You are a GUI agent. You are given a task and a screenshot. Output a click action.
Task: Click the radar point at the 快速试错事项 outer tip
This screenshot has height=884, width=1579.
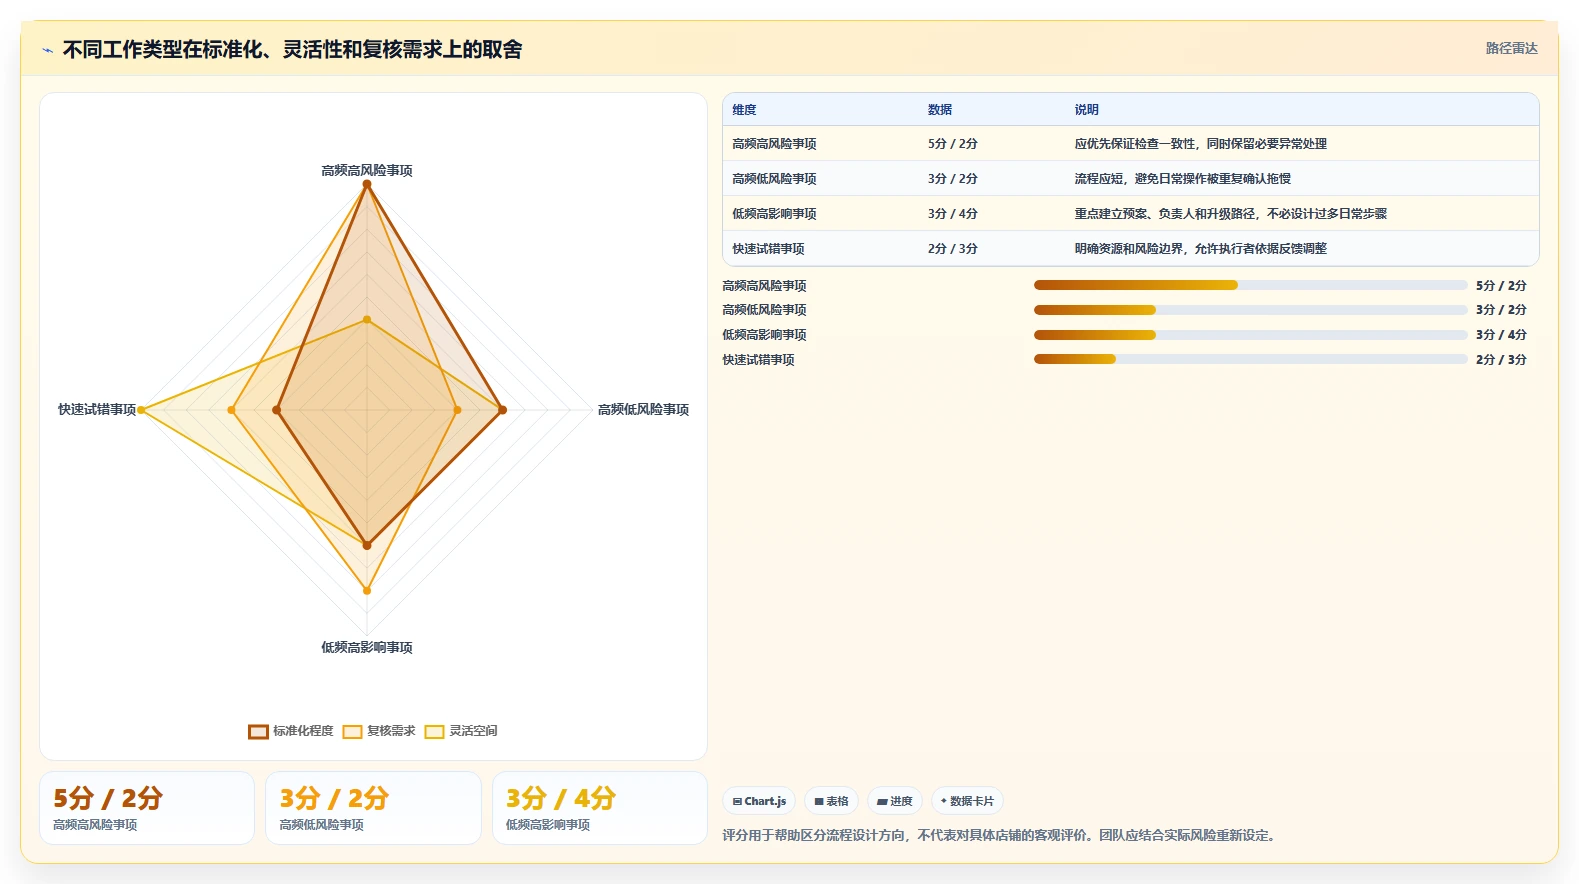coord(142,410)
